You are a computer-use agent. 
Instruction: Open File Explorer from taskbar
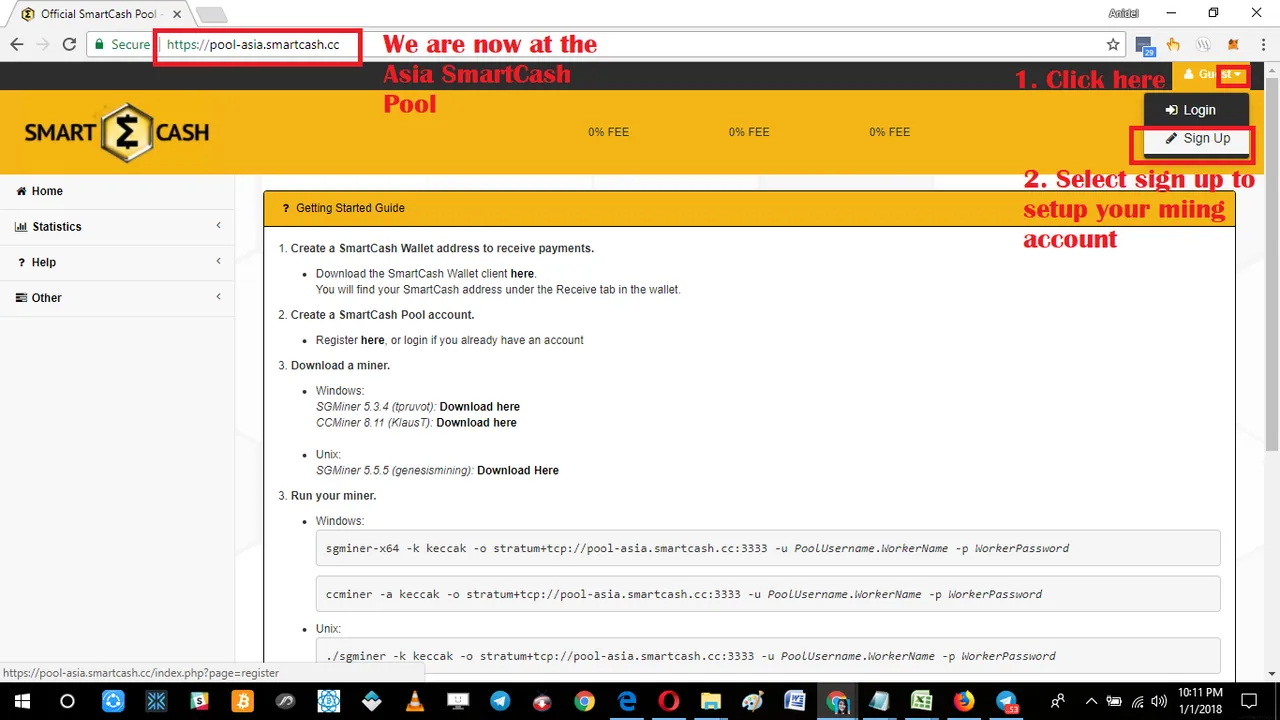click(x=711, y=701)
